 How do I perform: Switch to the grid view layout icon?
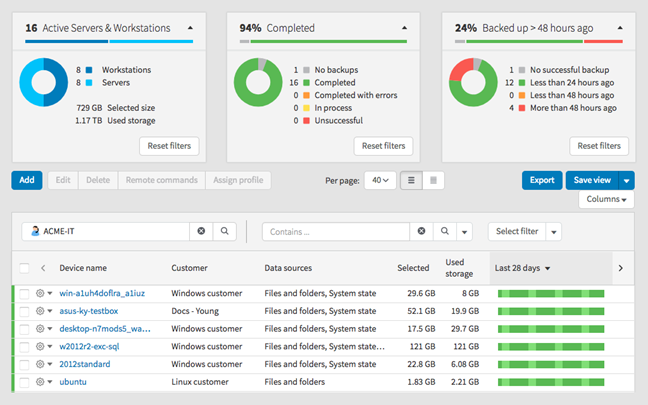tap(434, 181)
